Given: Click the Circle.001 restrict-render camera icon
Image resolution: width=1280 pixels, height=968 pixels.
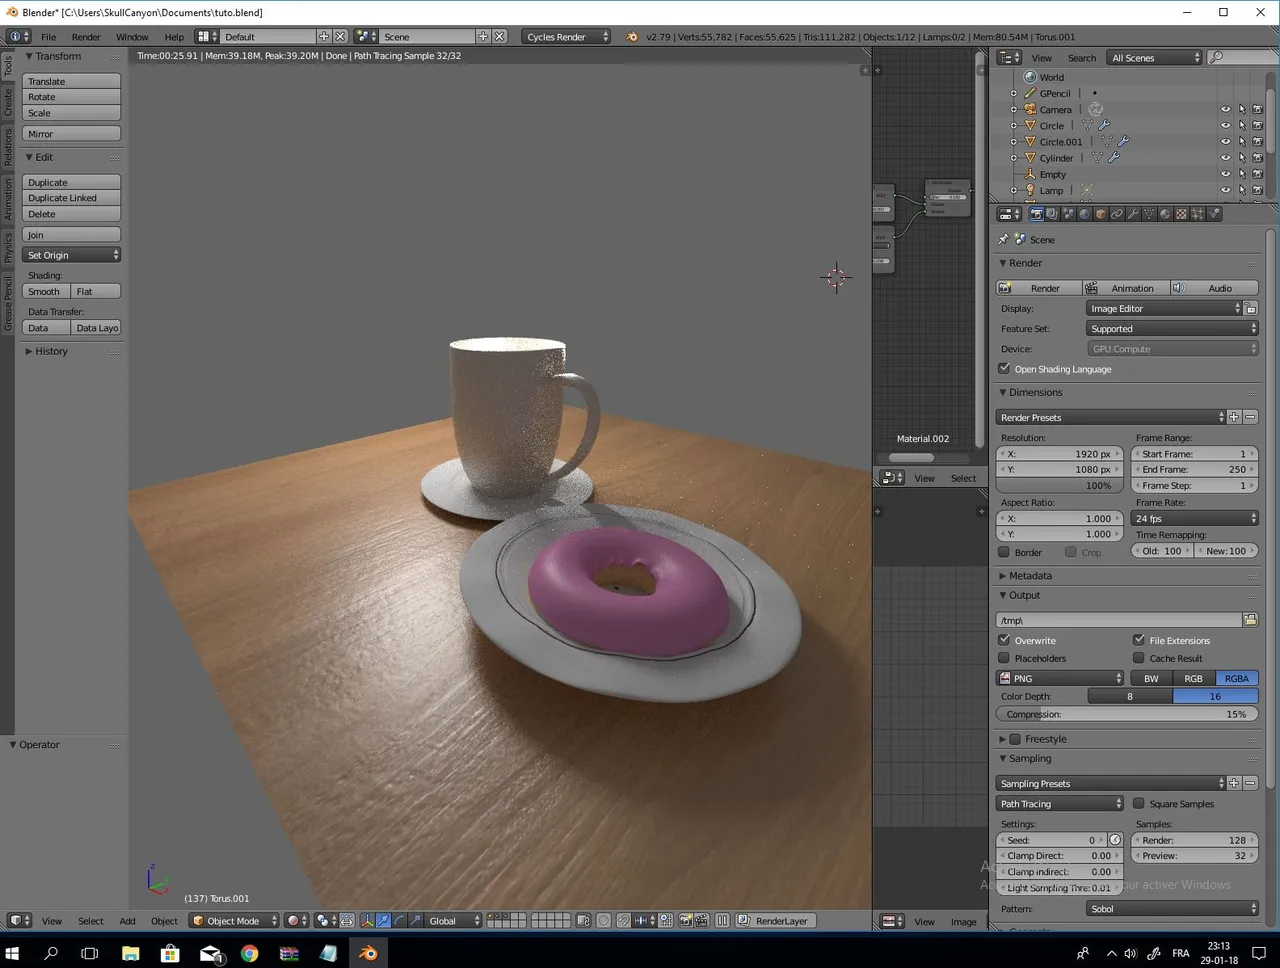Looking at the screenshot, I should (1258, 142).
